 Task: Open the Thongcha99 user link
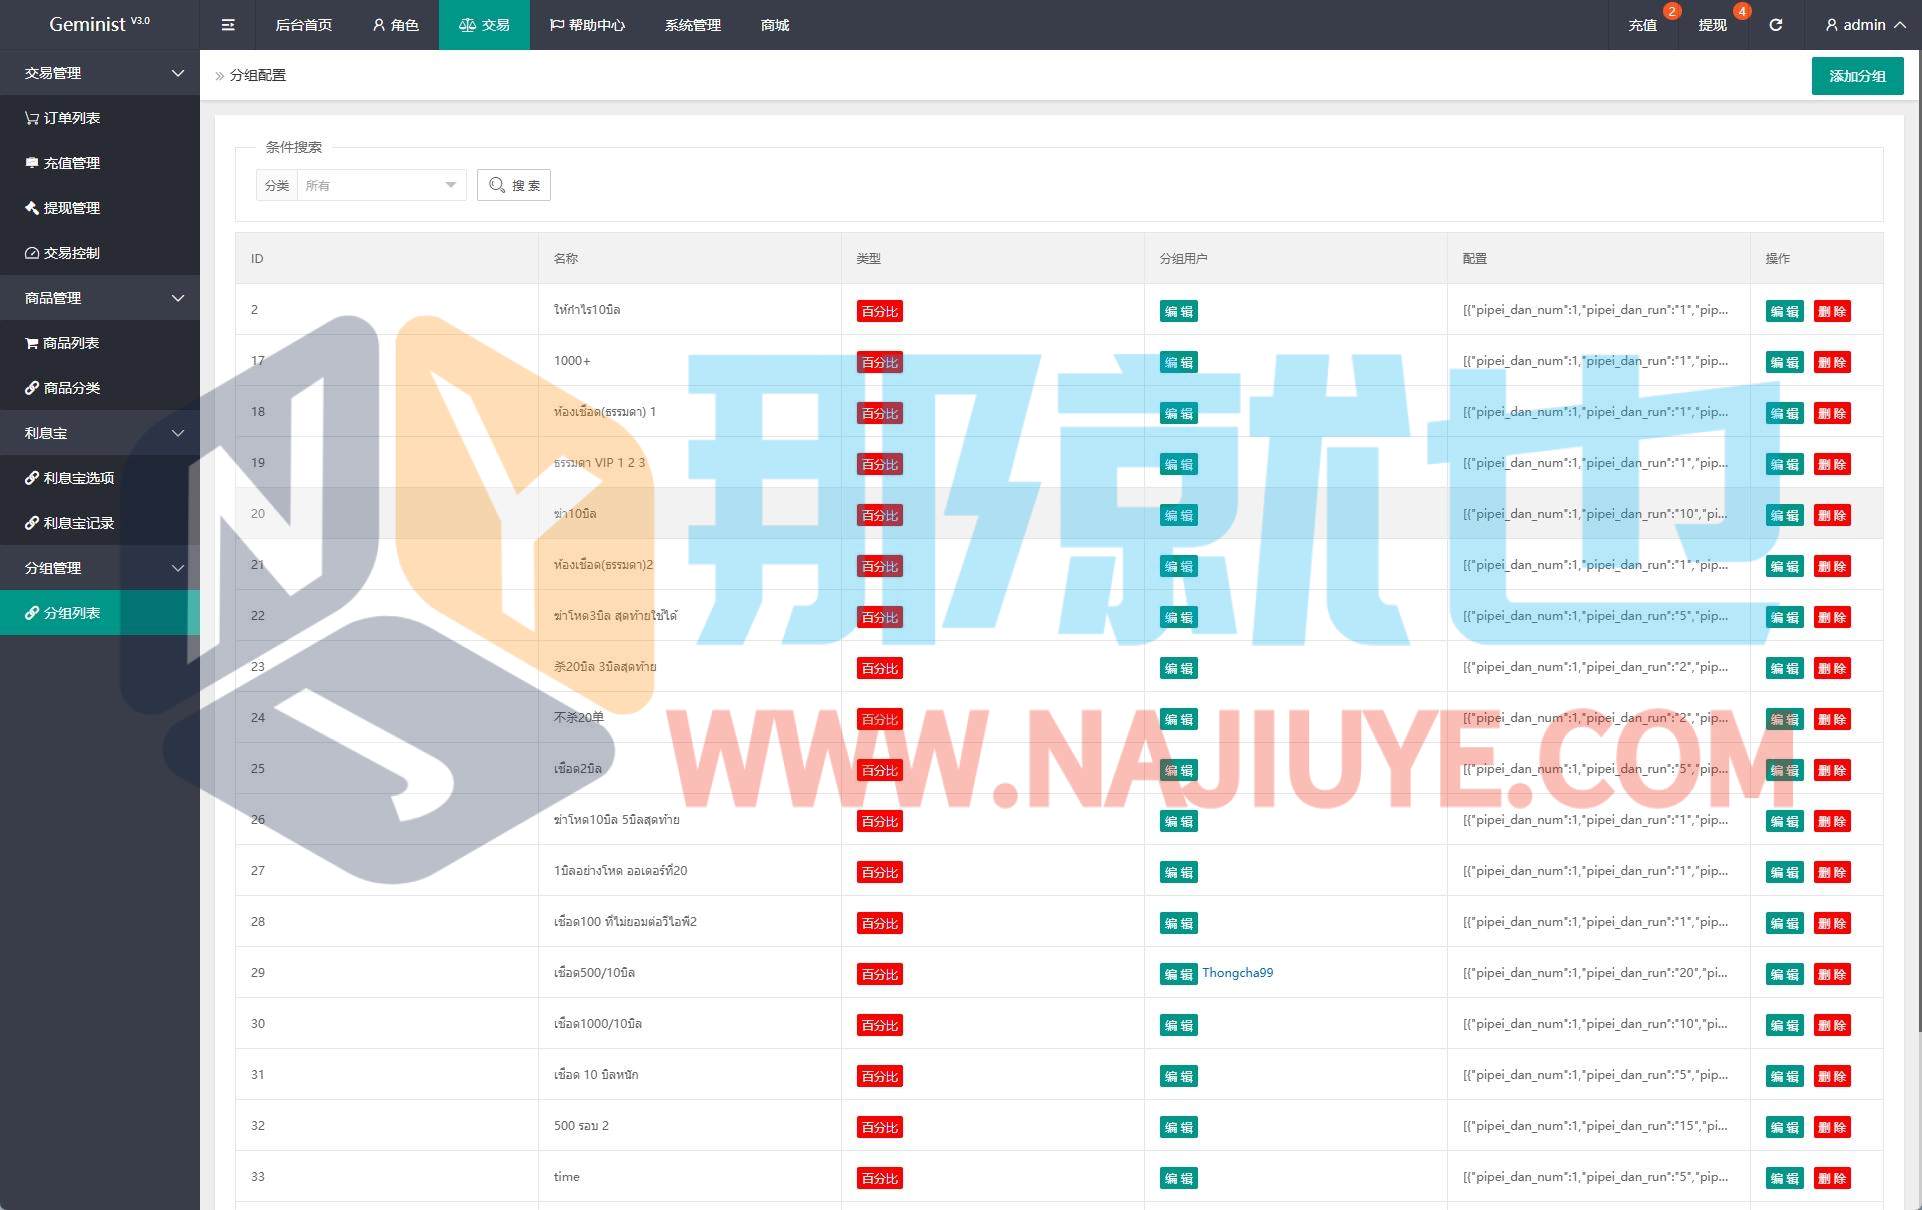(1237, 973)
